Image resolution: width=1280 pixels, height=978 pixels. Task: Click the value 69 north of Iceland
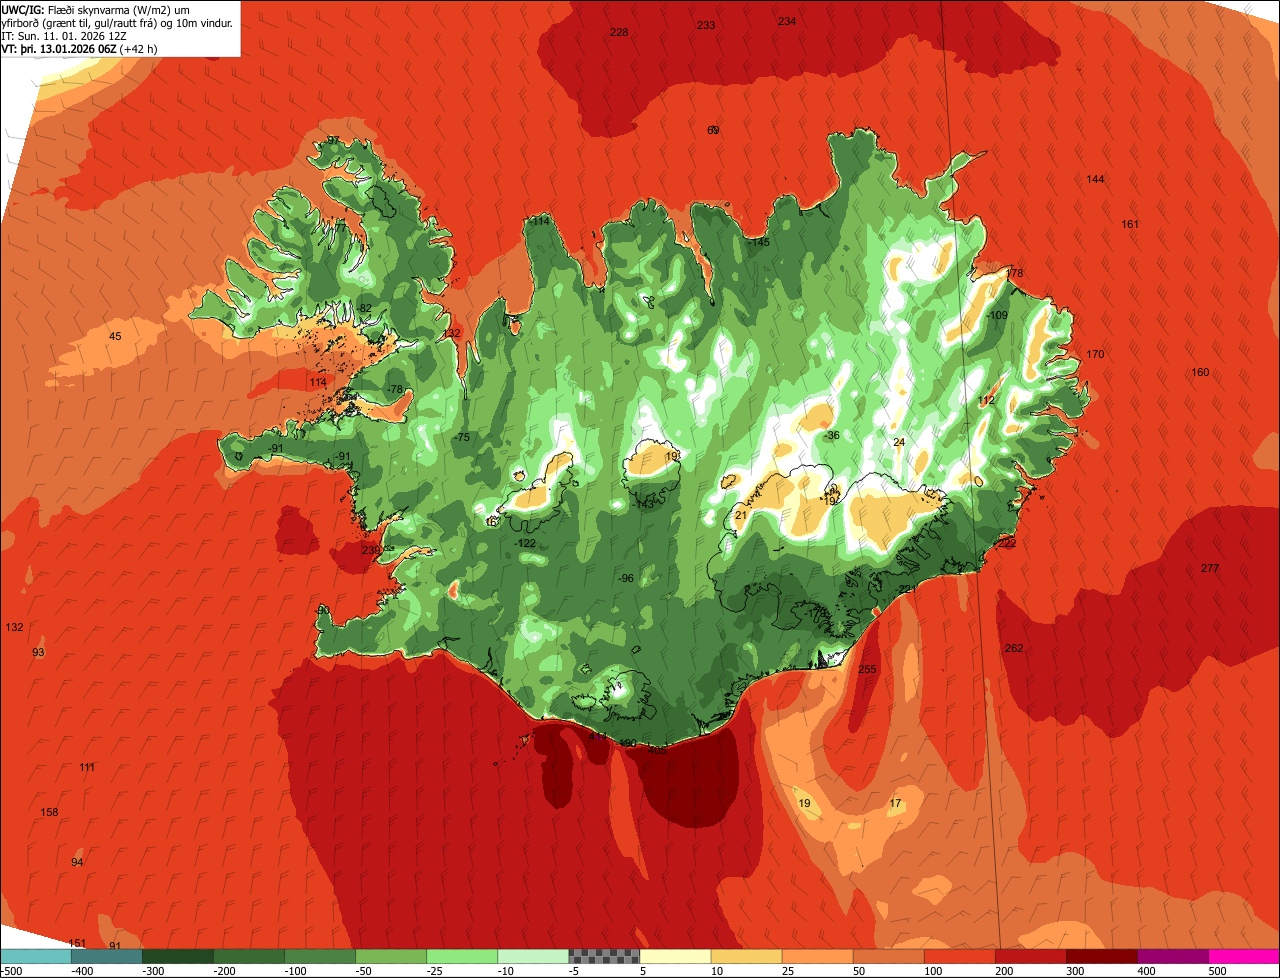[x=713, y=130]
